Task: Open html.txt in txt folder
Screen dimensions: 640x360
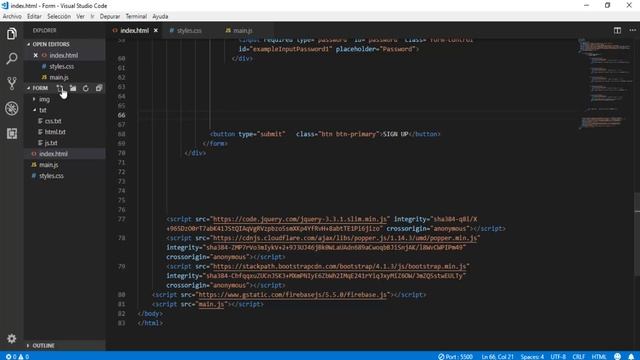Action: point(55,132)
